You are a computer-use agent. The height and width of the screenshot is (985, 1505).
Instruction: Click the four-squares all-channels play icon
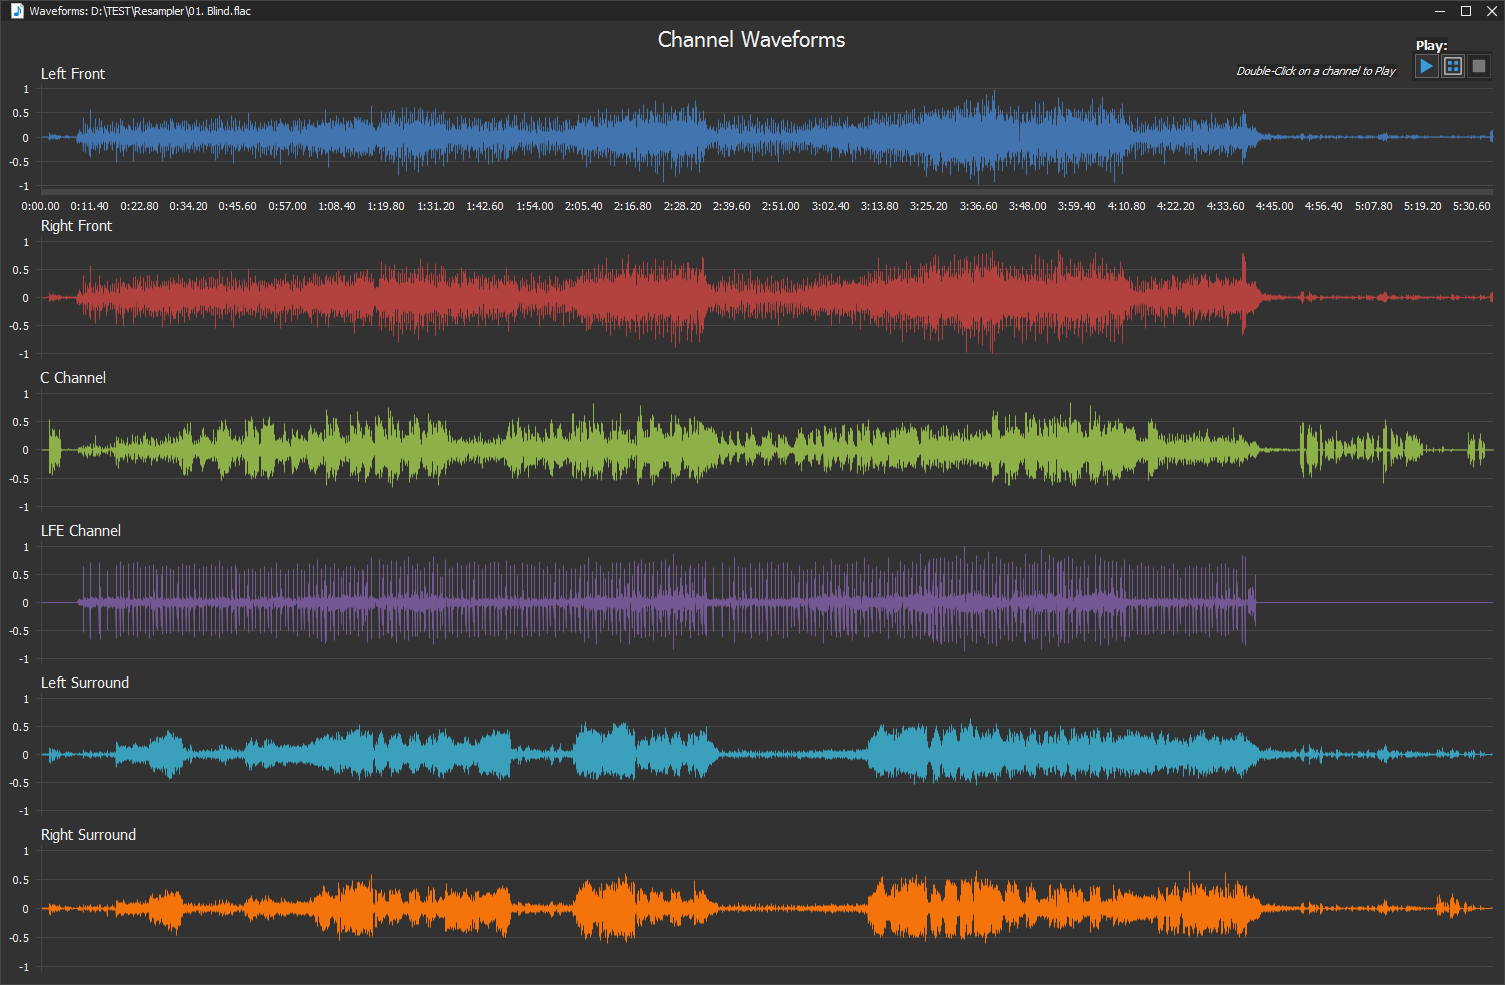pyautogui.click(x=1453, y=67)
